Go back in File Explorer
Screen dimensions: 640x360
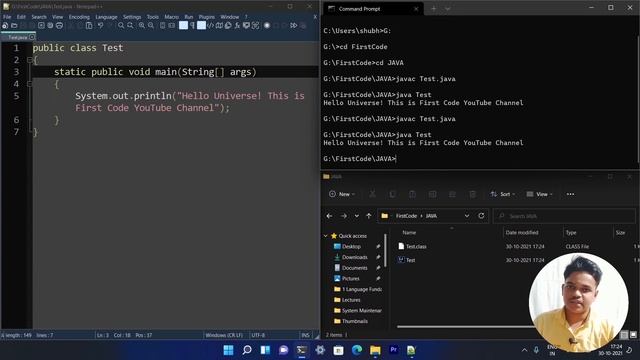pyautogui.click(x=329, y=216)
